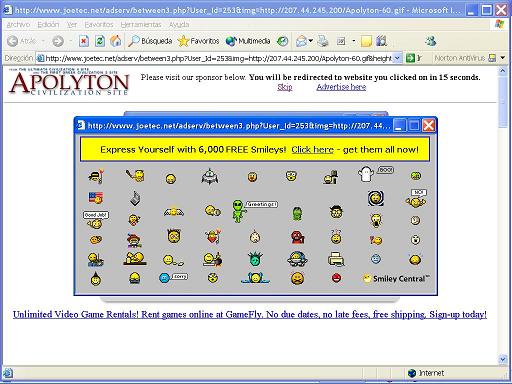This screenshot has width=512, height=384.
Task: Click the Print toolbar icon
Action: 323,41
